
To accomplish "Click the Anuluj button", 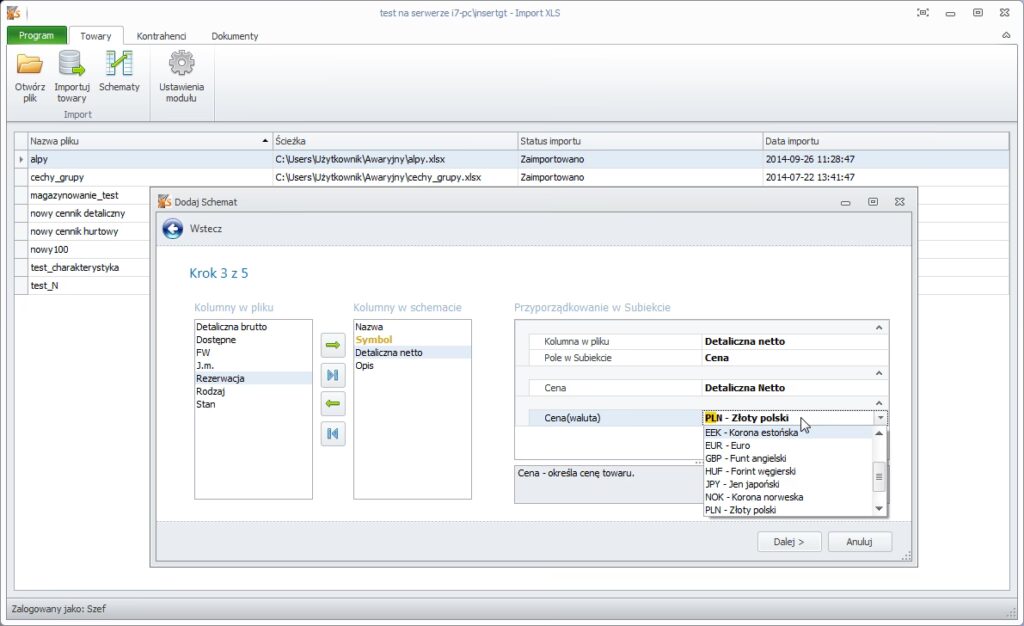I will tap(860, 541).
